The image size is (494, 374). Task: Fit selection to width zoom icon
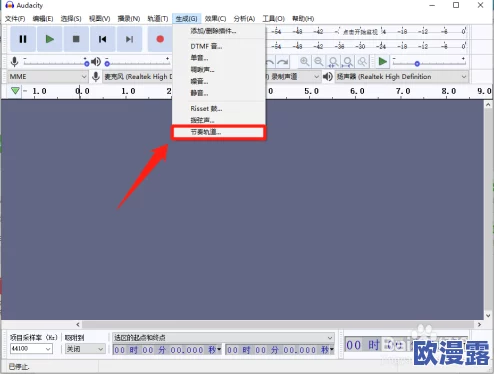(x=333, y=62)
